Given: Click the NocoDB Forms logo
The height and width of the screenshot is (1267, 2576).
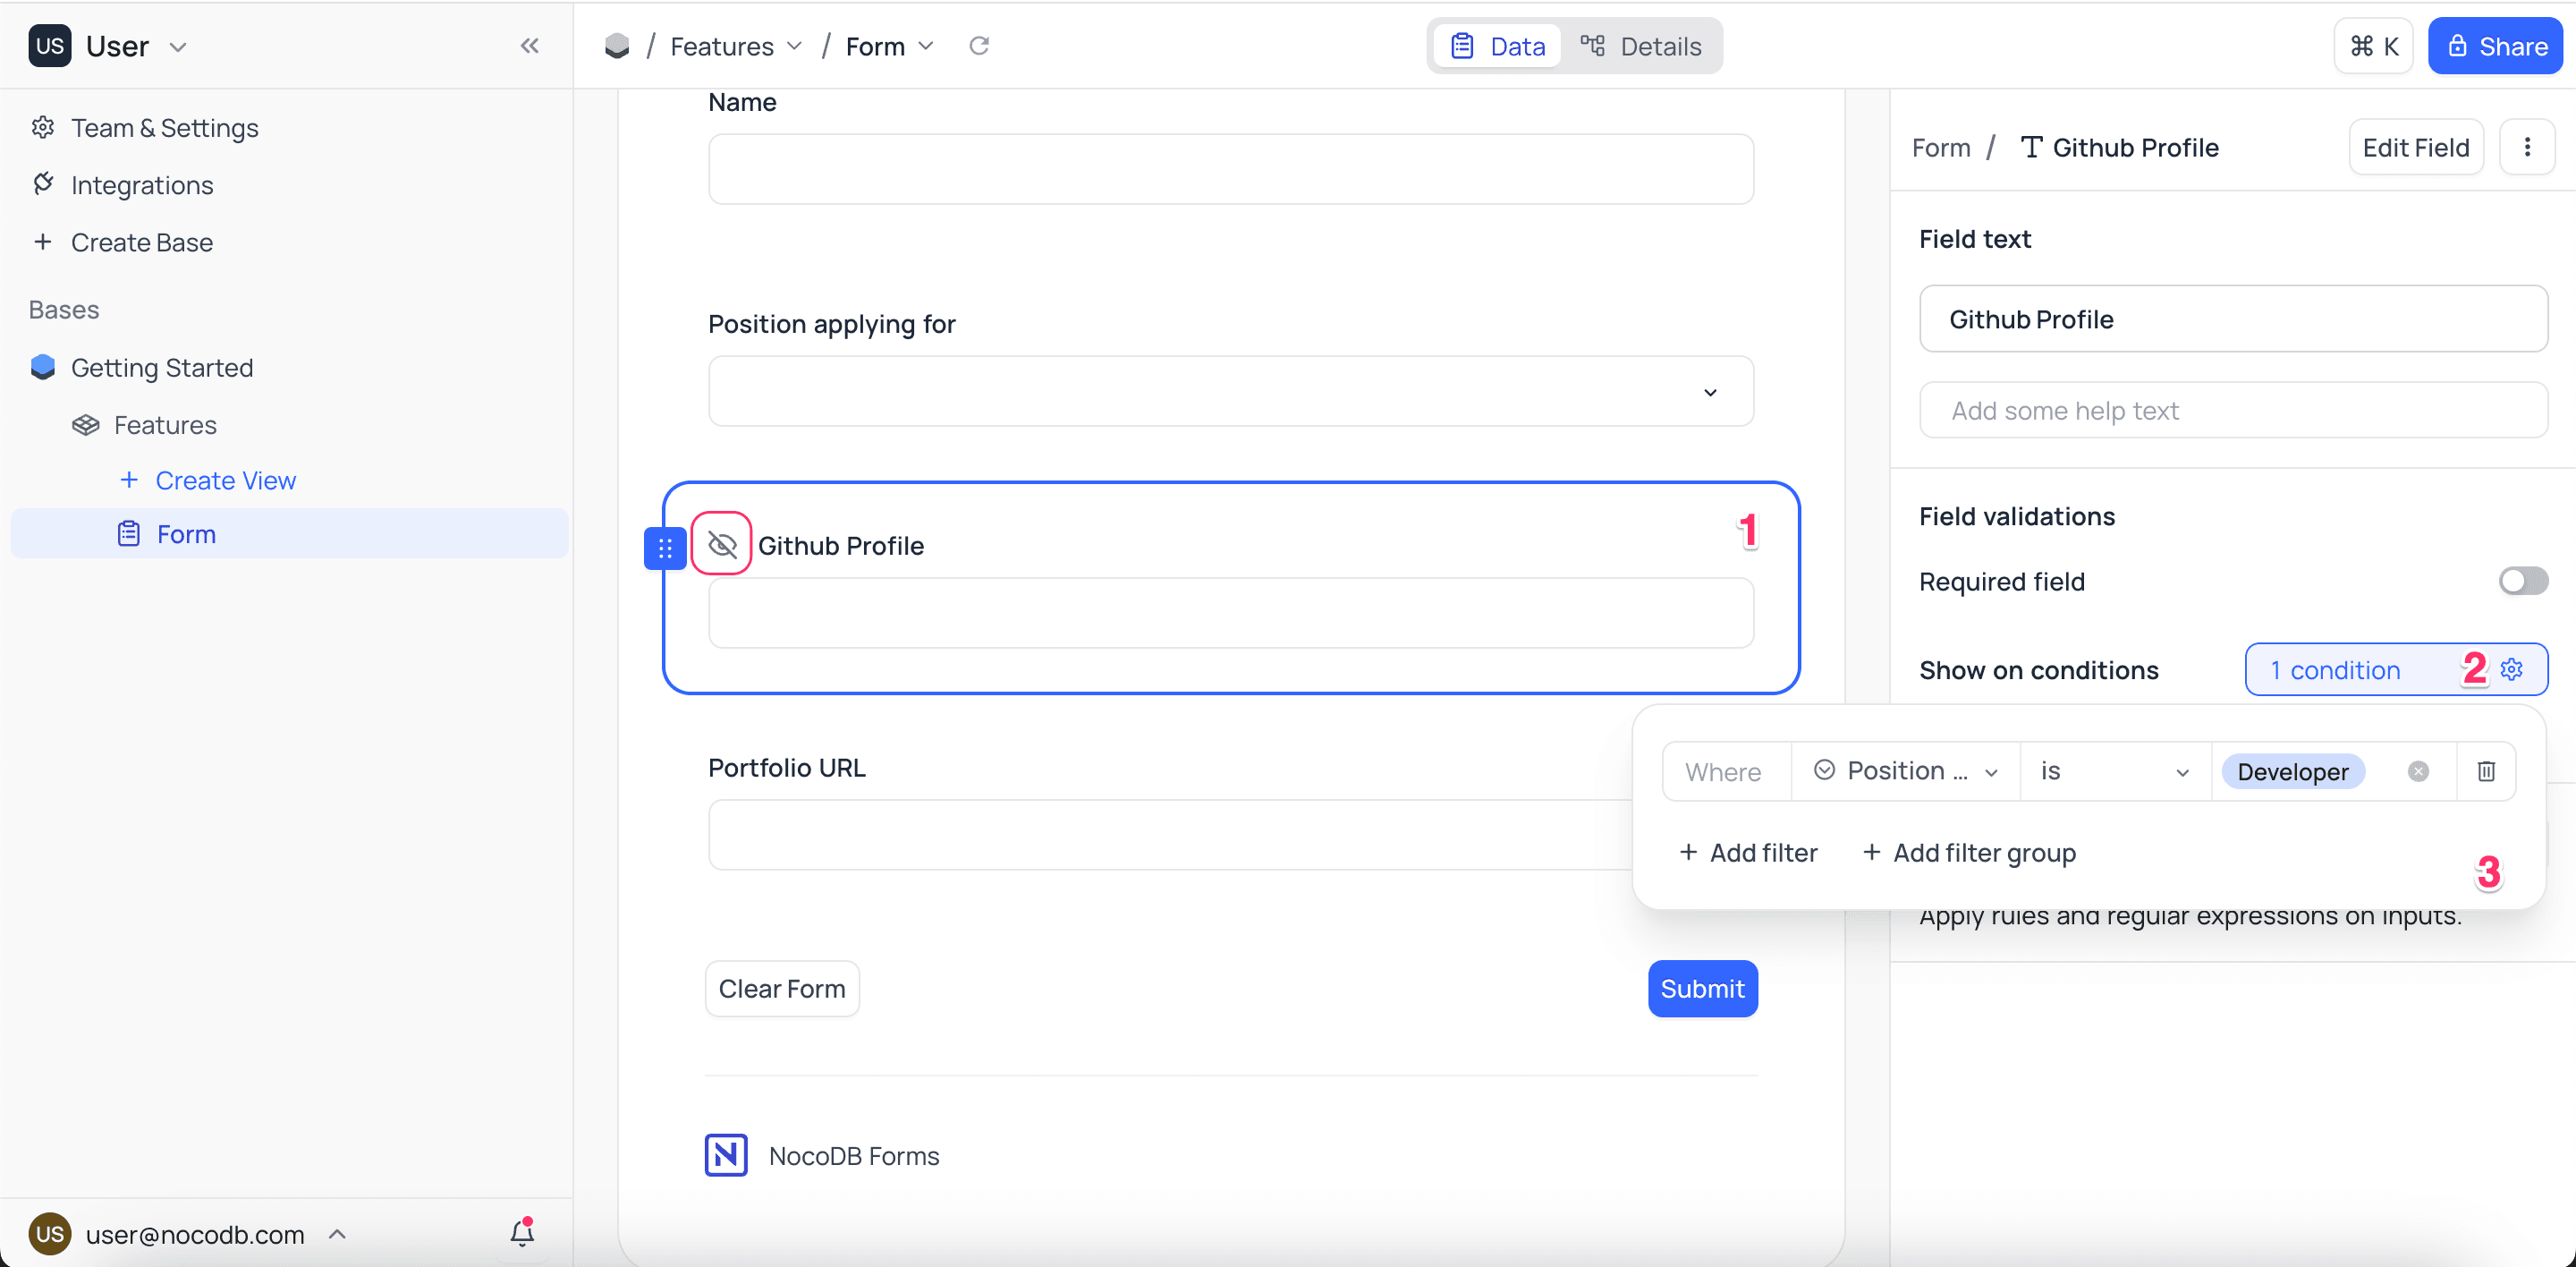Looking at the screenshot, I should click(x=726, y=1155).
